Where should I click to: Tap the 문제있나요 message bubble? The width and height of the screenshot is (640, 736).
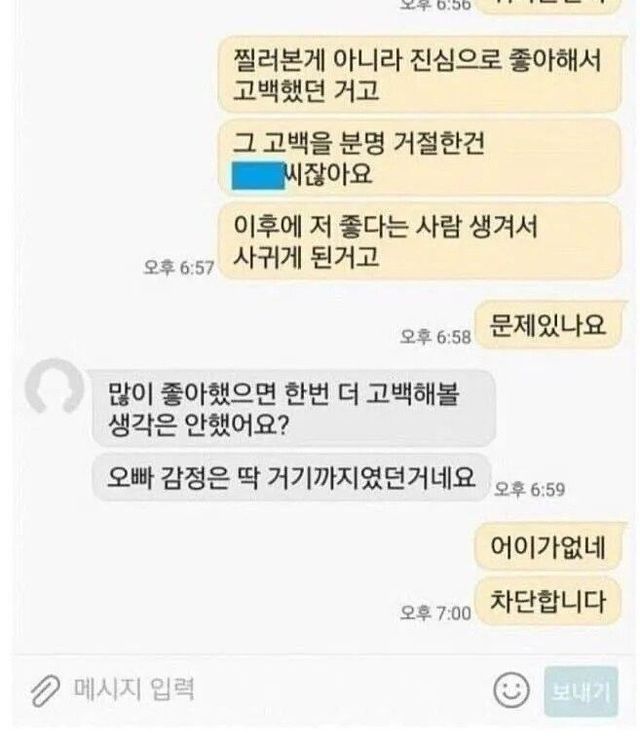point(548,325)
